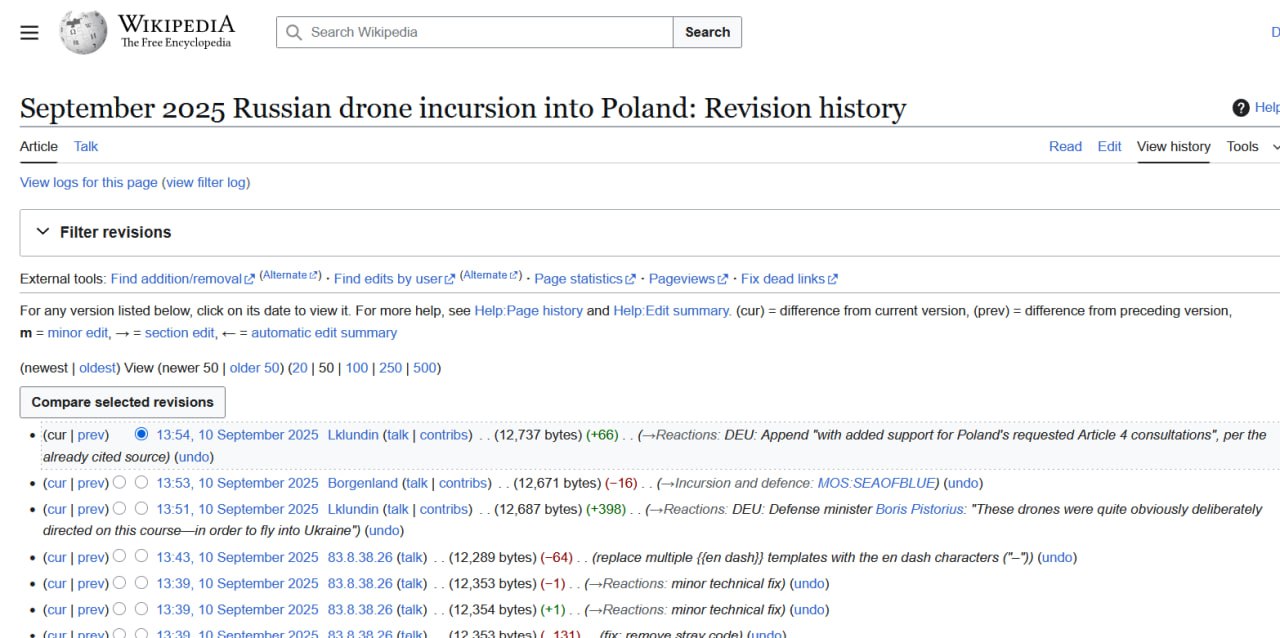The height and width of the screenshot is (638, 1280).
Task: Click the magnifier icon in the search box
Action: point(294,32)
